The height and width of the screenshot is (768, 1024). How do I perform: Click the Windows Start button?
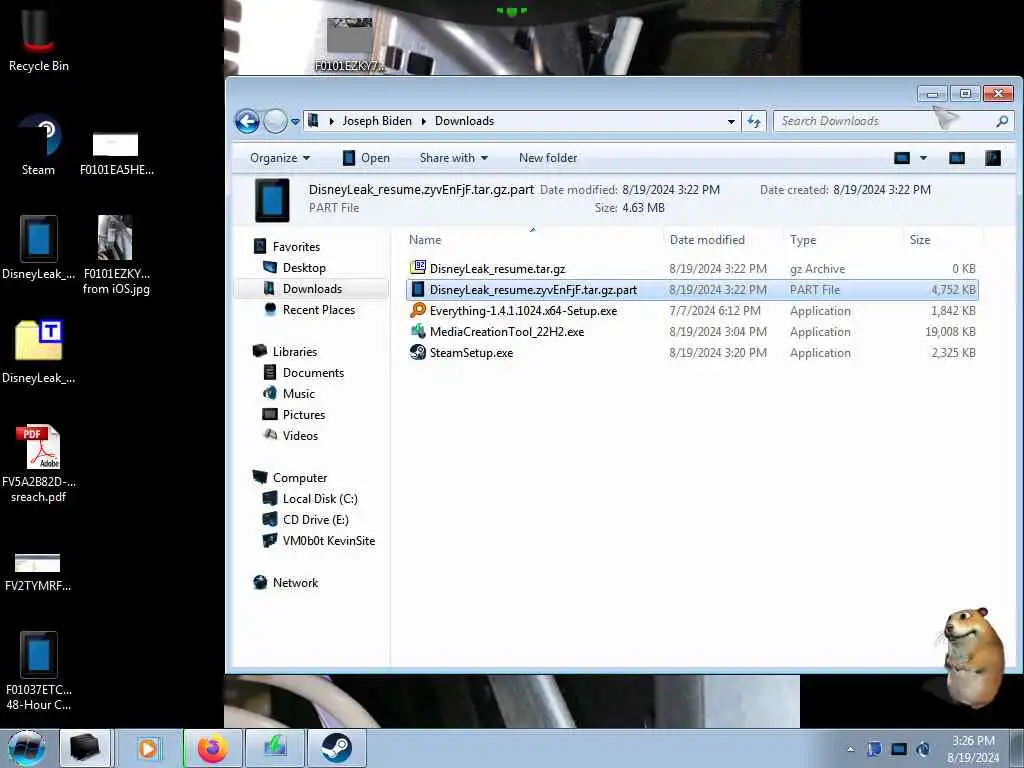(26, 748)
